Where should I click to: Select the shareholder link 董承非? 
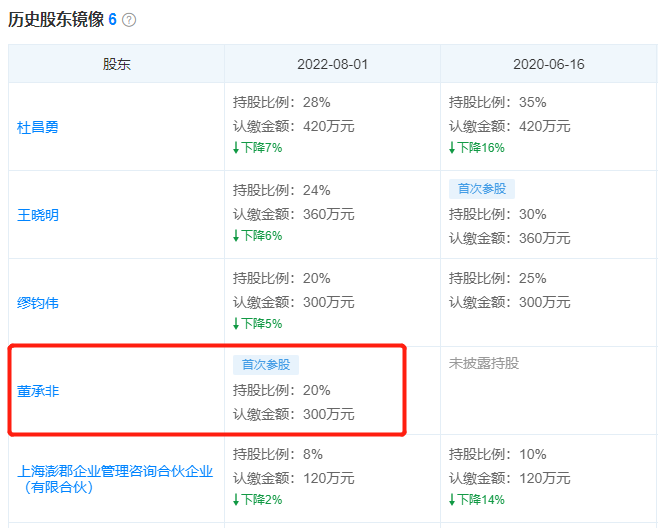38,391
